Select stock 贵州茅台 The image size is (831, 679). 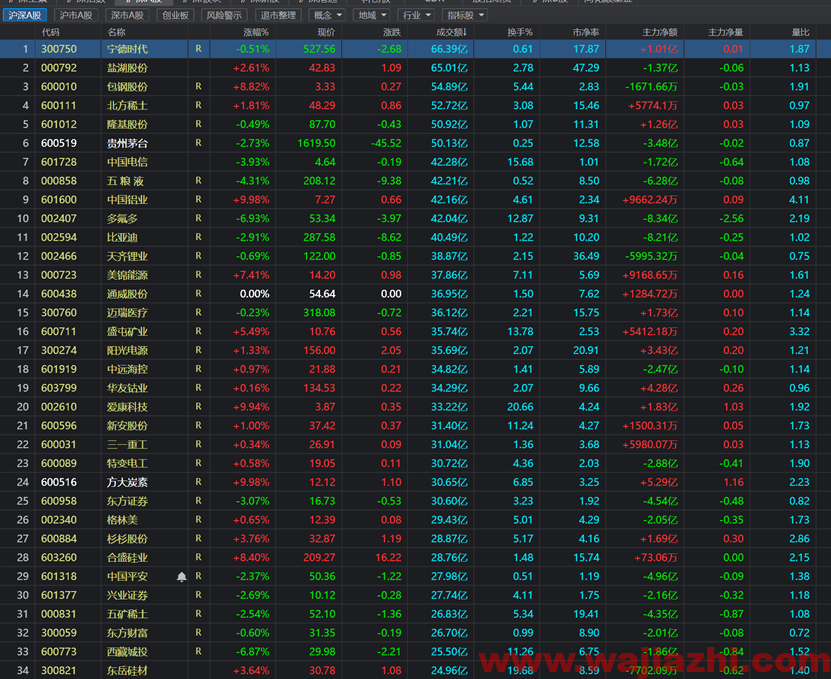pyautogui.click(x=127, y=143)
